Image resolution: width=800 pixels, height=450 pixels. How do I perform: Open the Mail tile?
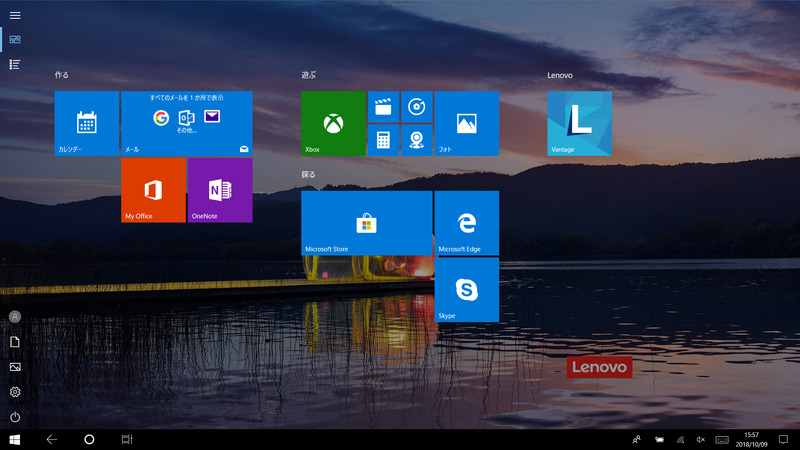187,123
